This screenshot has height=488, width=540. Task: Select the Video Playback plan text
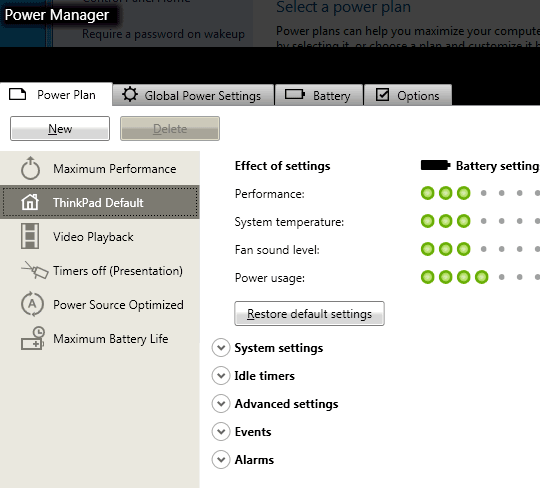pos(93,237)
